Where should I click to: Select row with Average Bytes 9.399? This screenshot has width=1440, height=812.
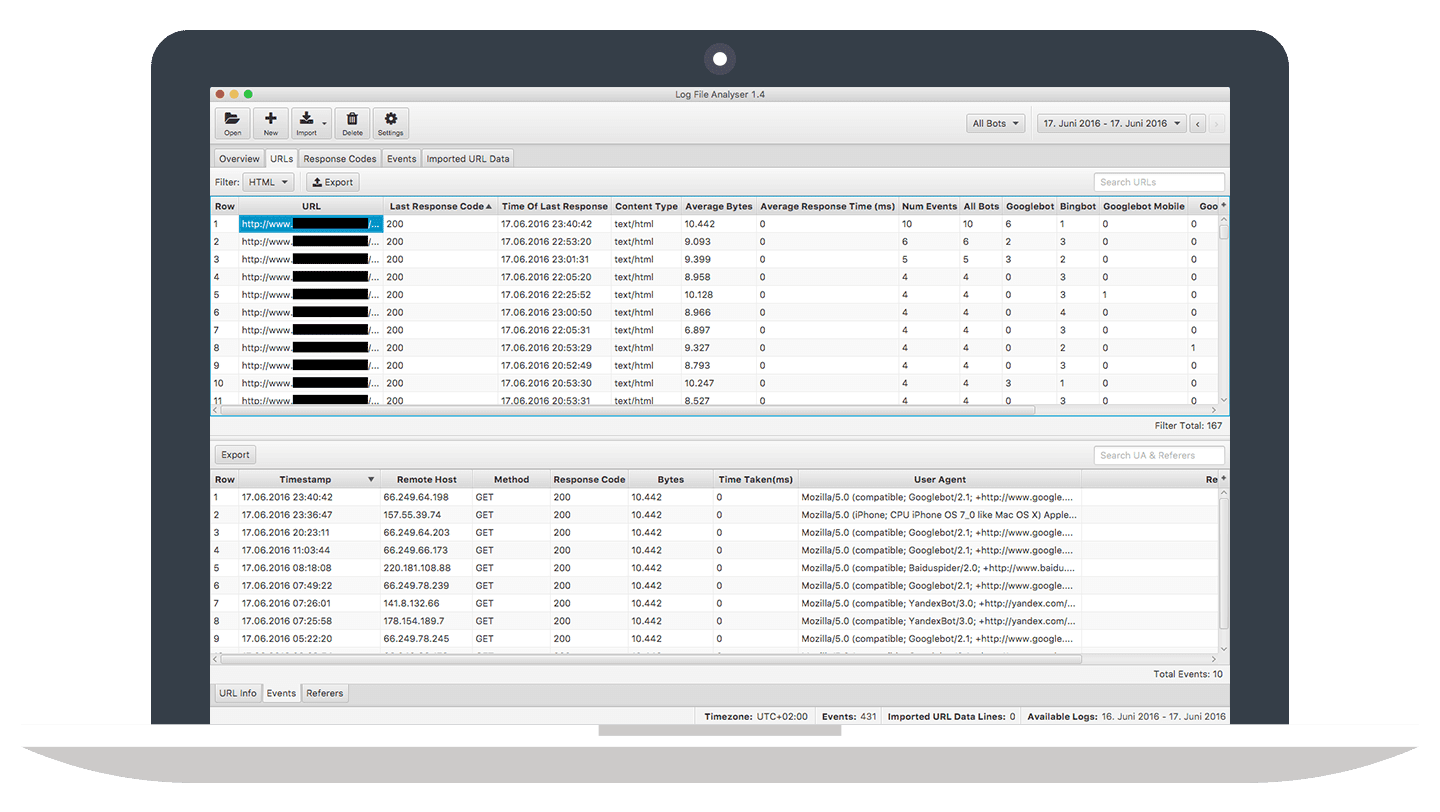click(714, 259)
